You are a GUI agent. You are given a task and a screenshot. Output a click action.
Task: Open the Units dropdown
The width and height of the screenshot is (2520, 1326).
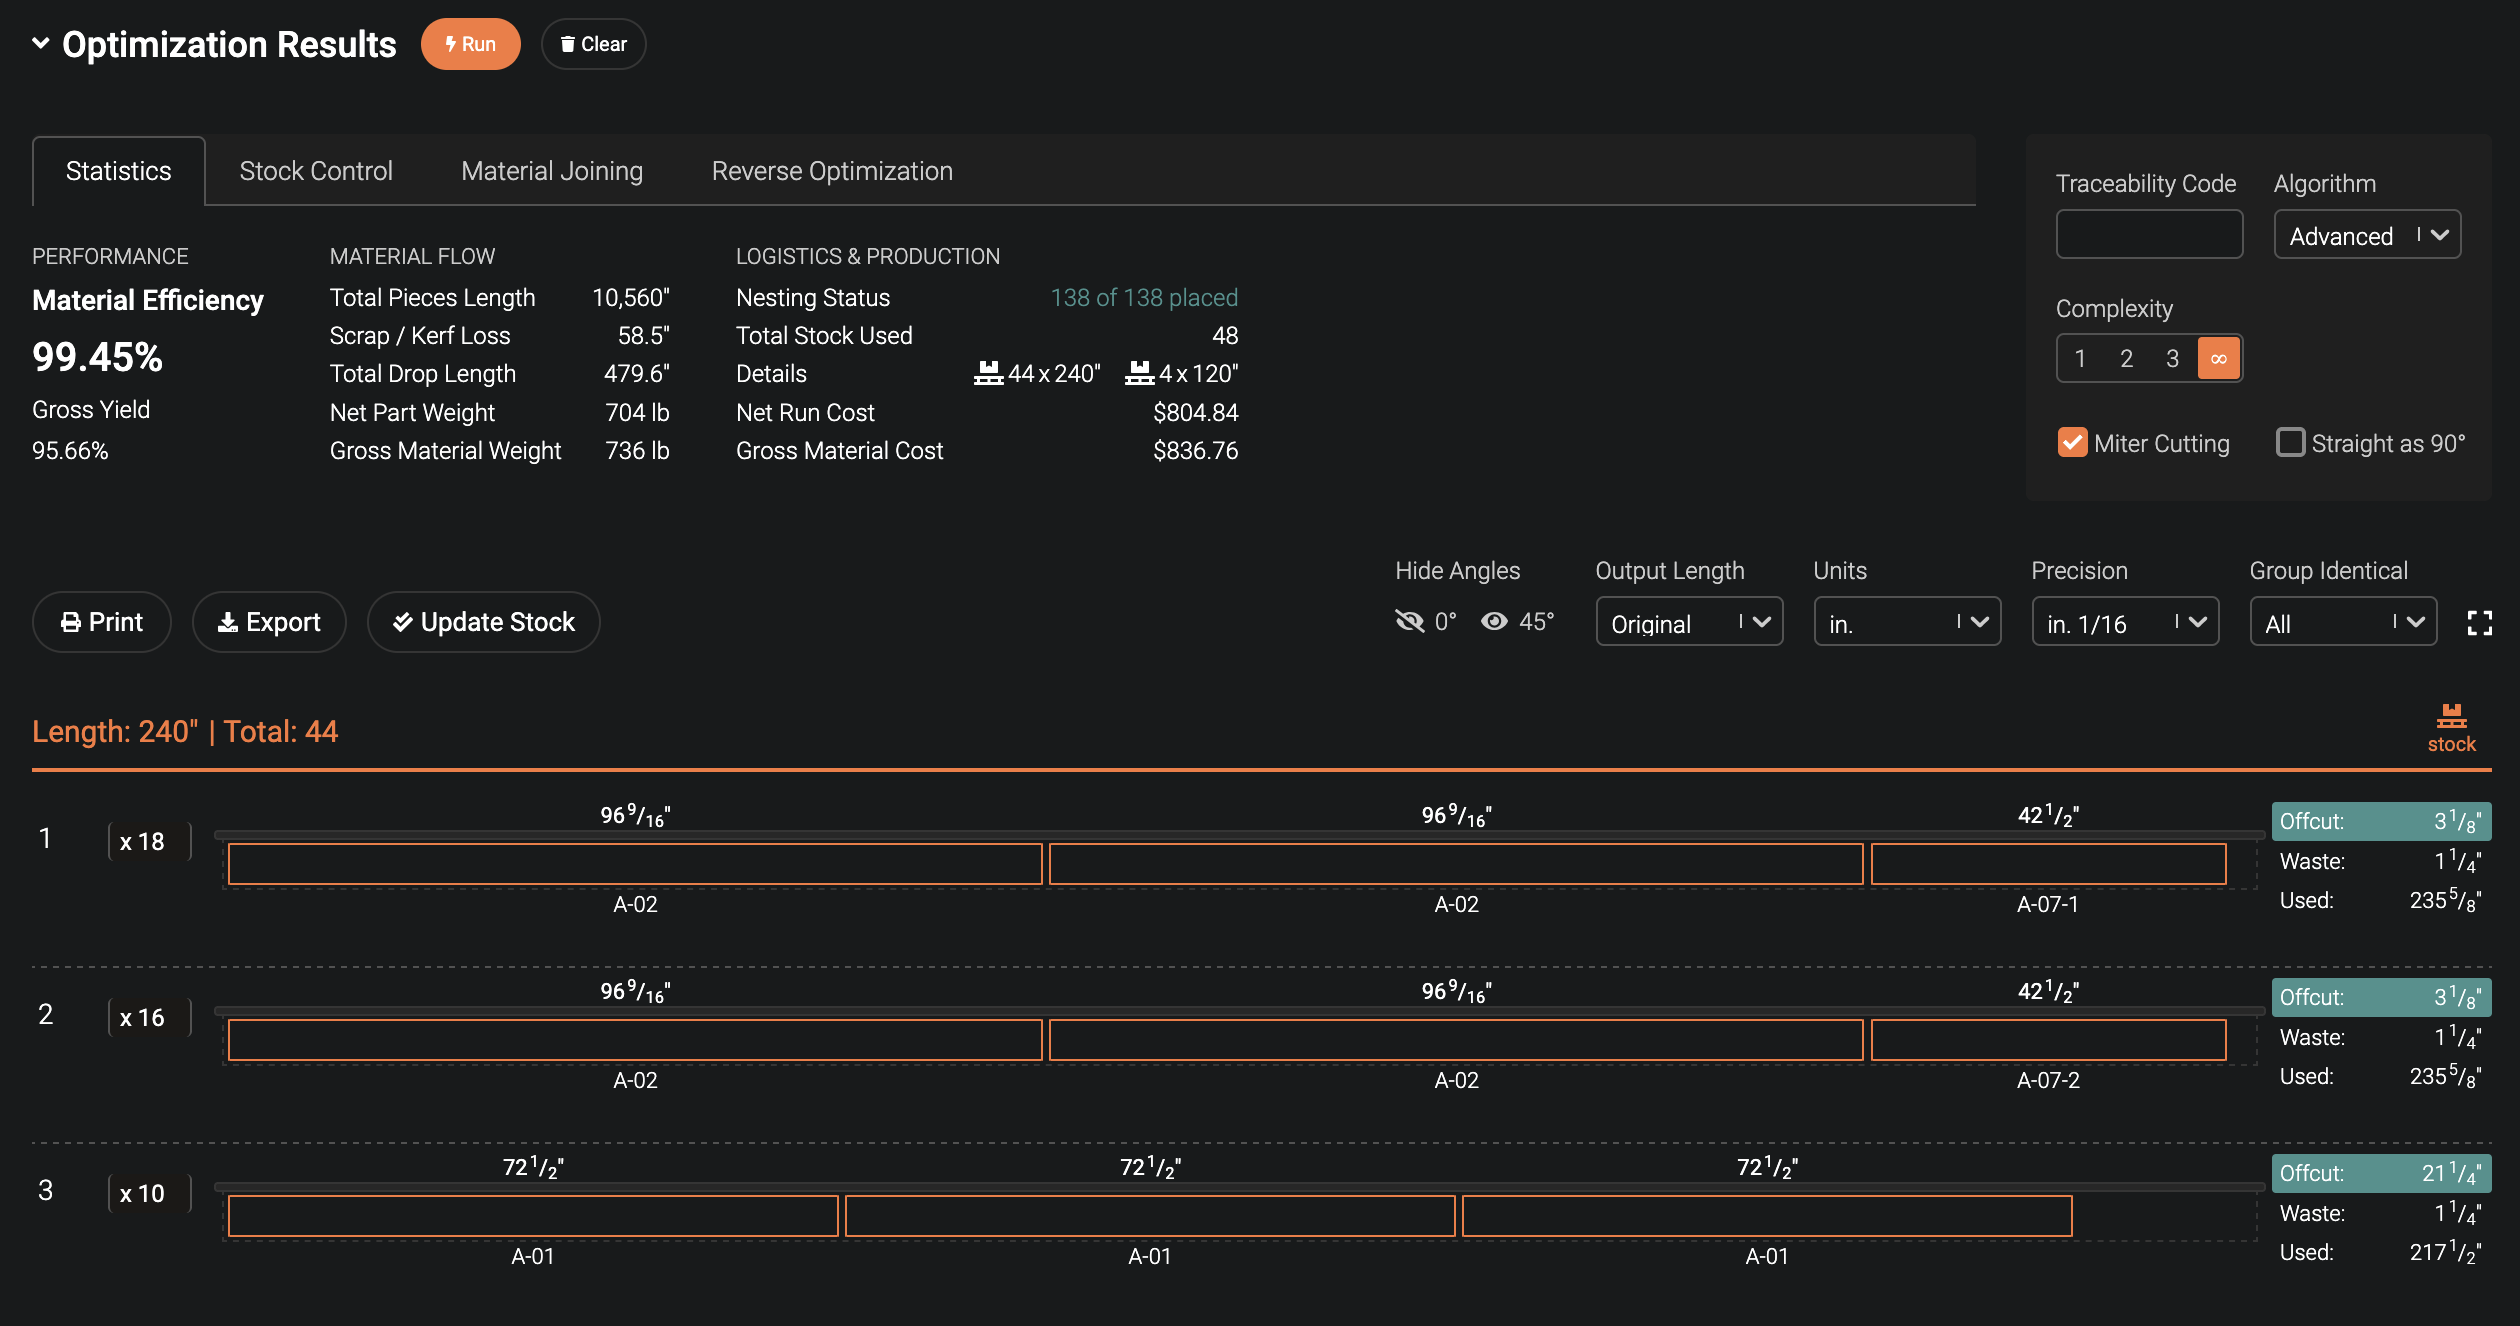coord(1907,622)
